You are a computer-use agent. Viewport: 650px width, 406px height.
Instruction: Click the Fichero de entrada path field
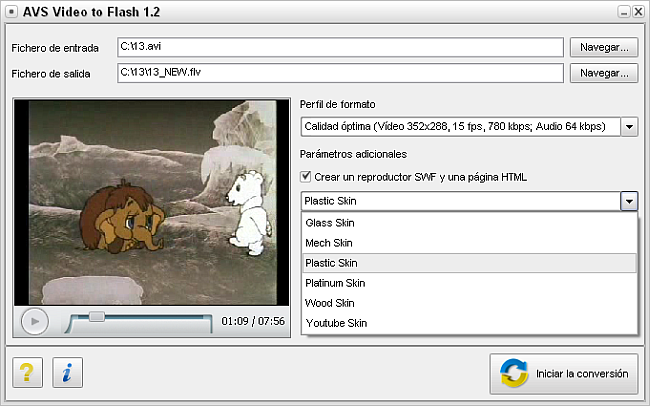pyautogui.click(x=340, y=47)
